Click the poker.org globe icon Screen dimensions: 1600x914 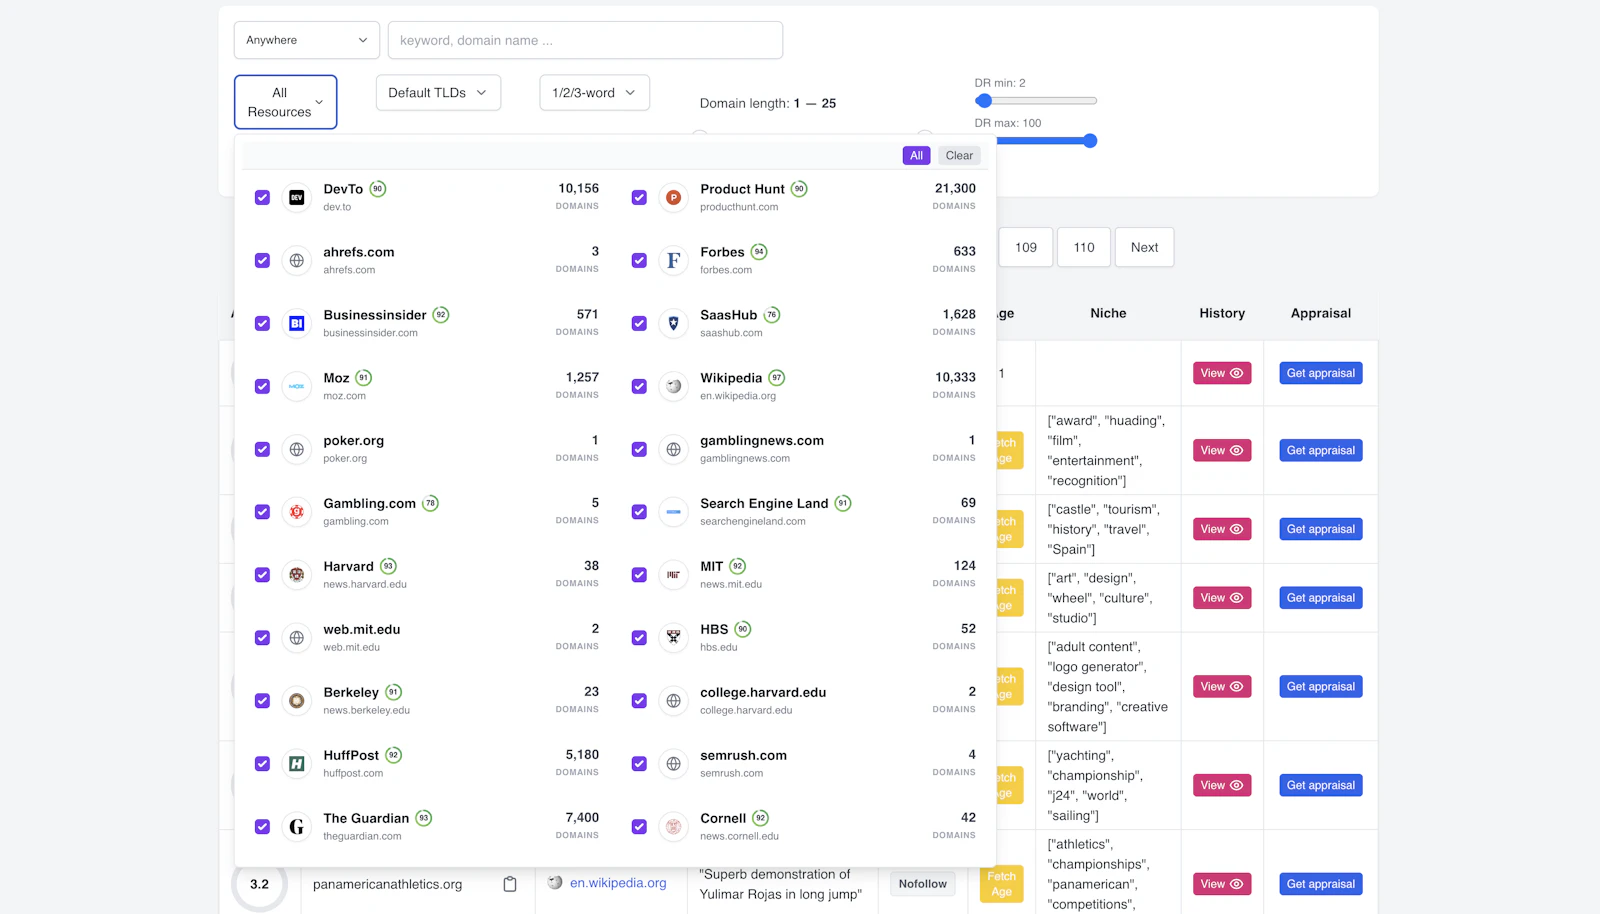(x=297, y=450)
